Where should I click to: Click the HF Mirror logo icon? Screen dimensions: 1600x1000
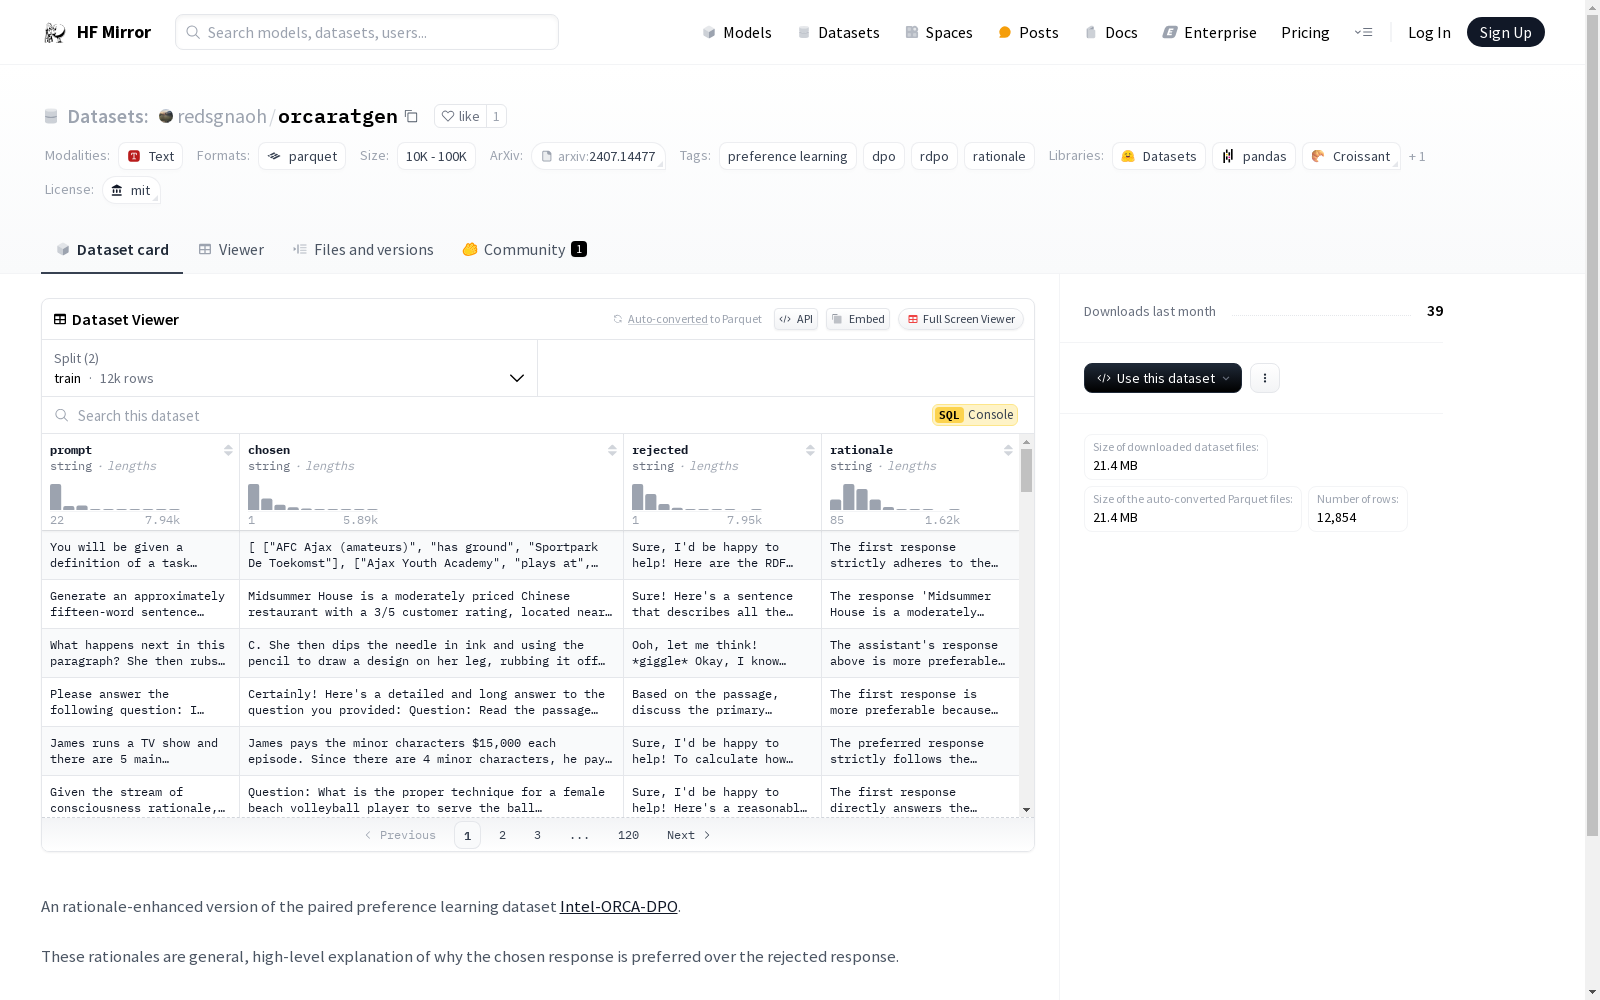tap(55, 33)
